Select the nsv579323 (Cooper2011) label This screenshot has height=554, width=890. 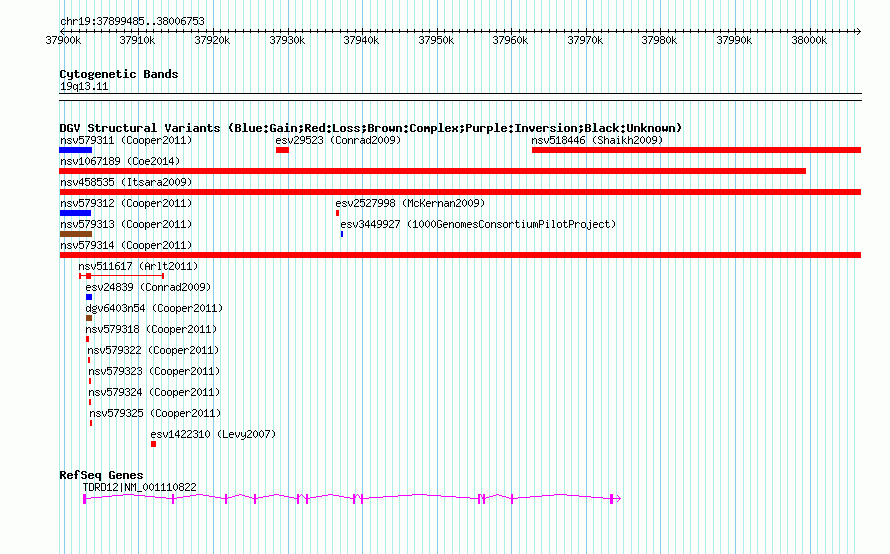pos(154,371)
